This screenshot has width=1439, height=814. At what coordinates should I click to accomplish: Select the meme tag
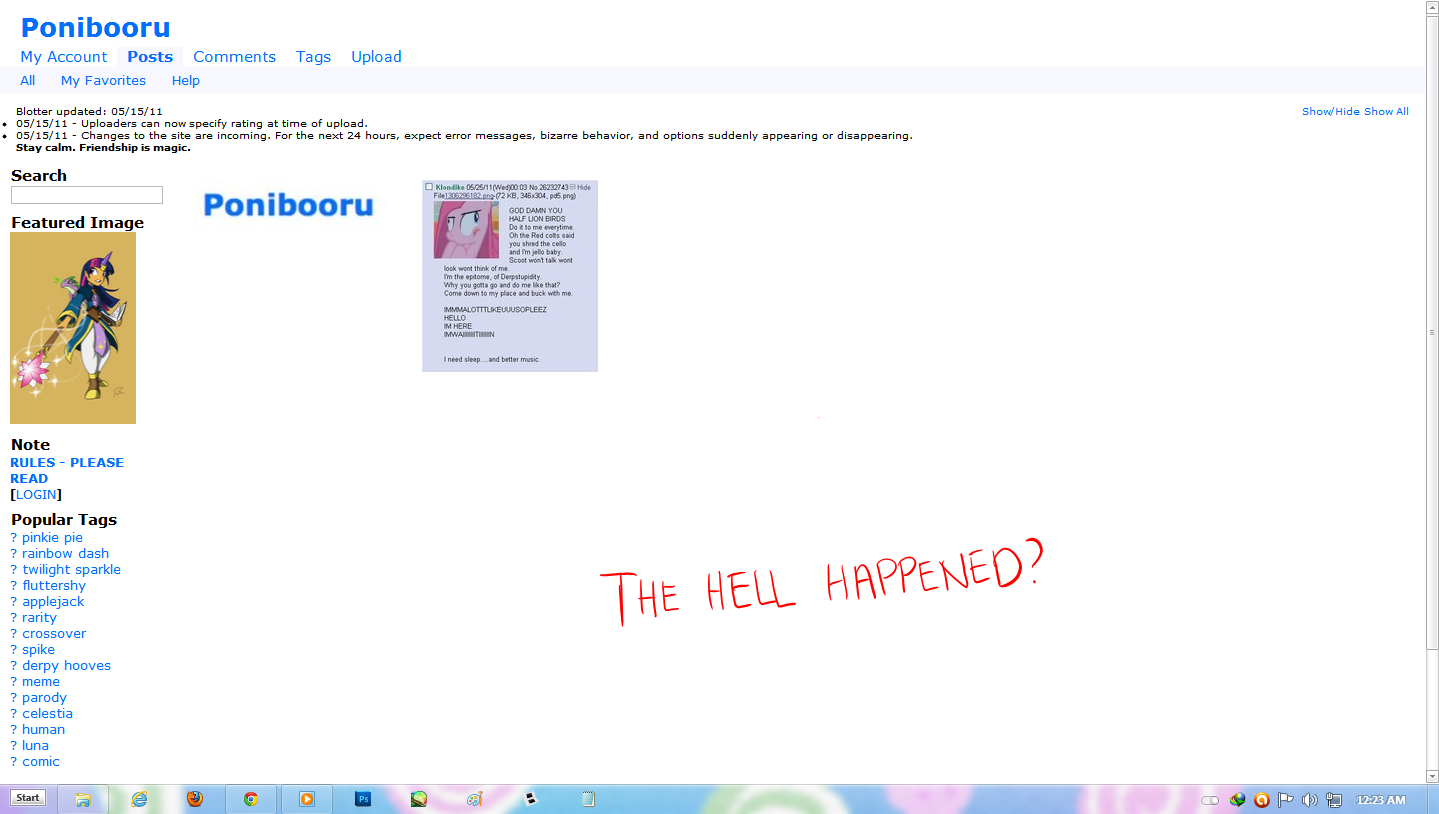click(x=41, y=682)
